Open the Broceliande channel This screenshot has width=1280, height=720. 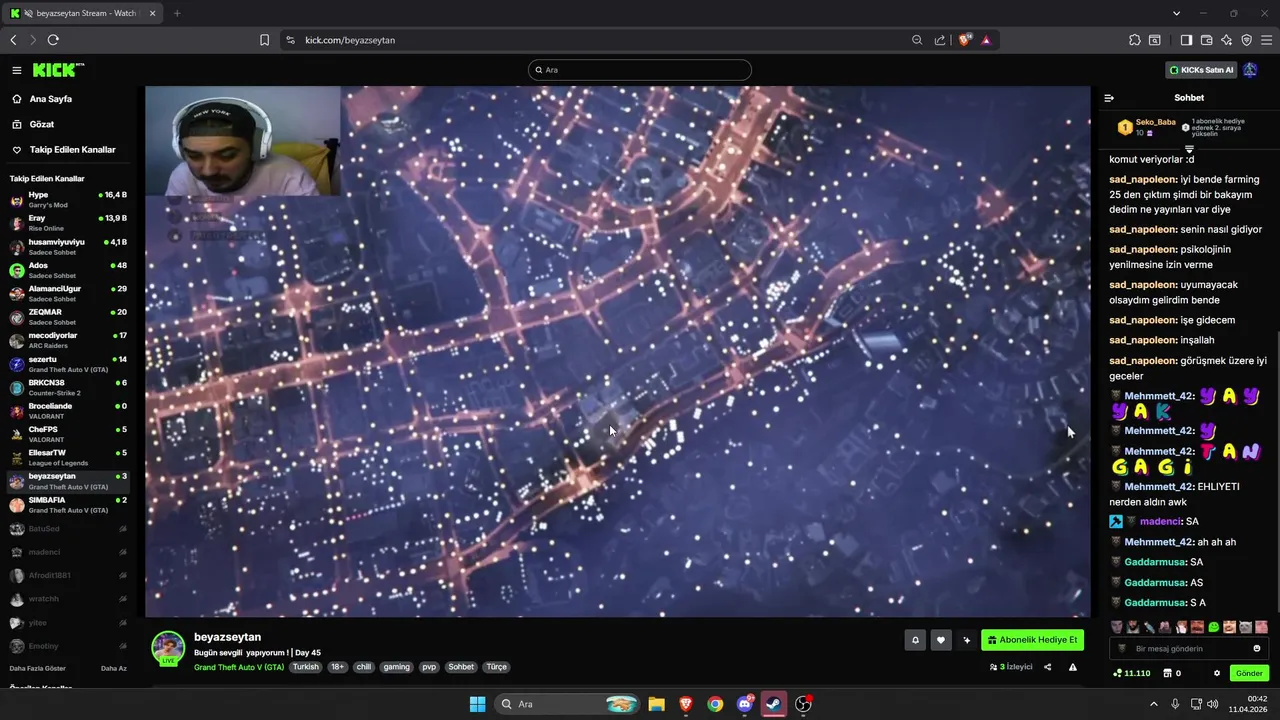tap(68, 410)
